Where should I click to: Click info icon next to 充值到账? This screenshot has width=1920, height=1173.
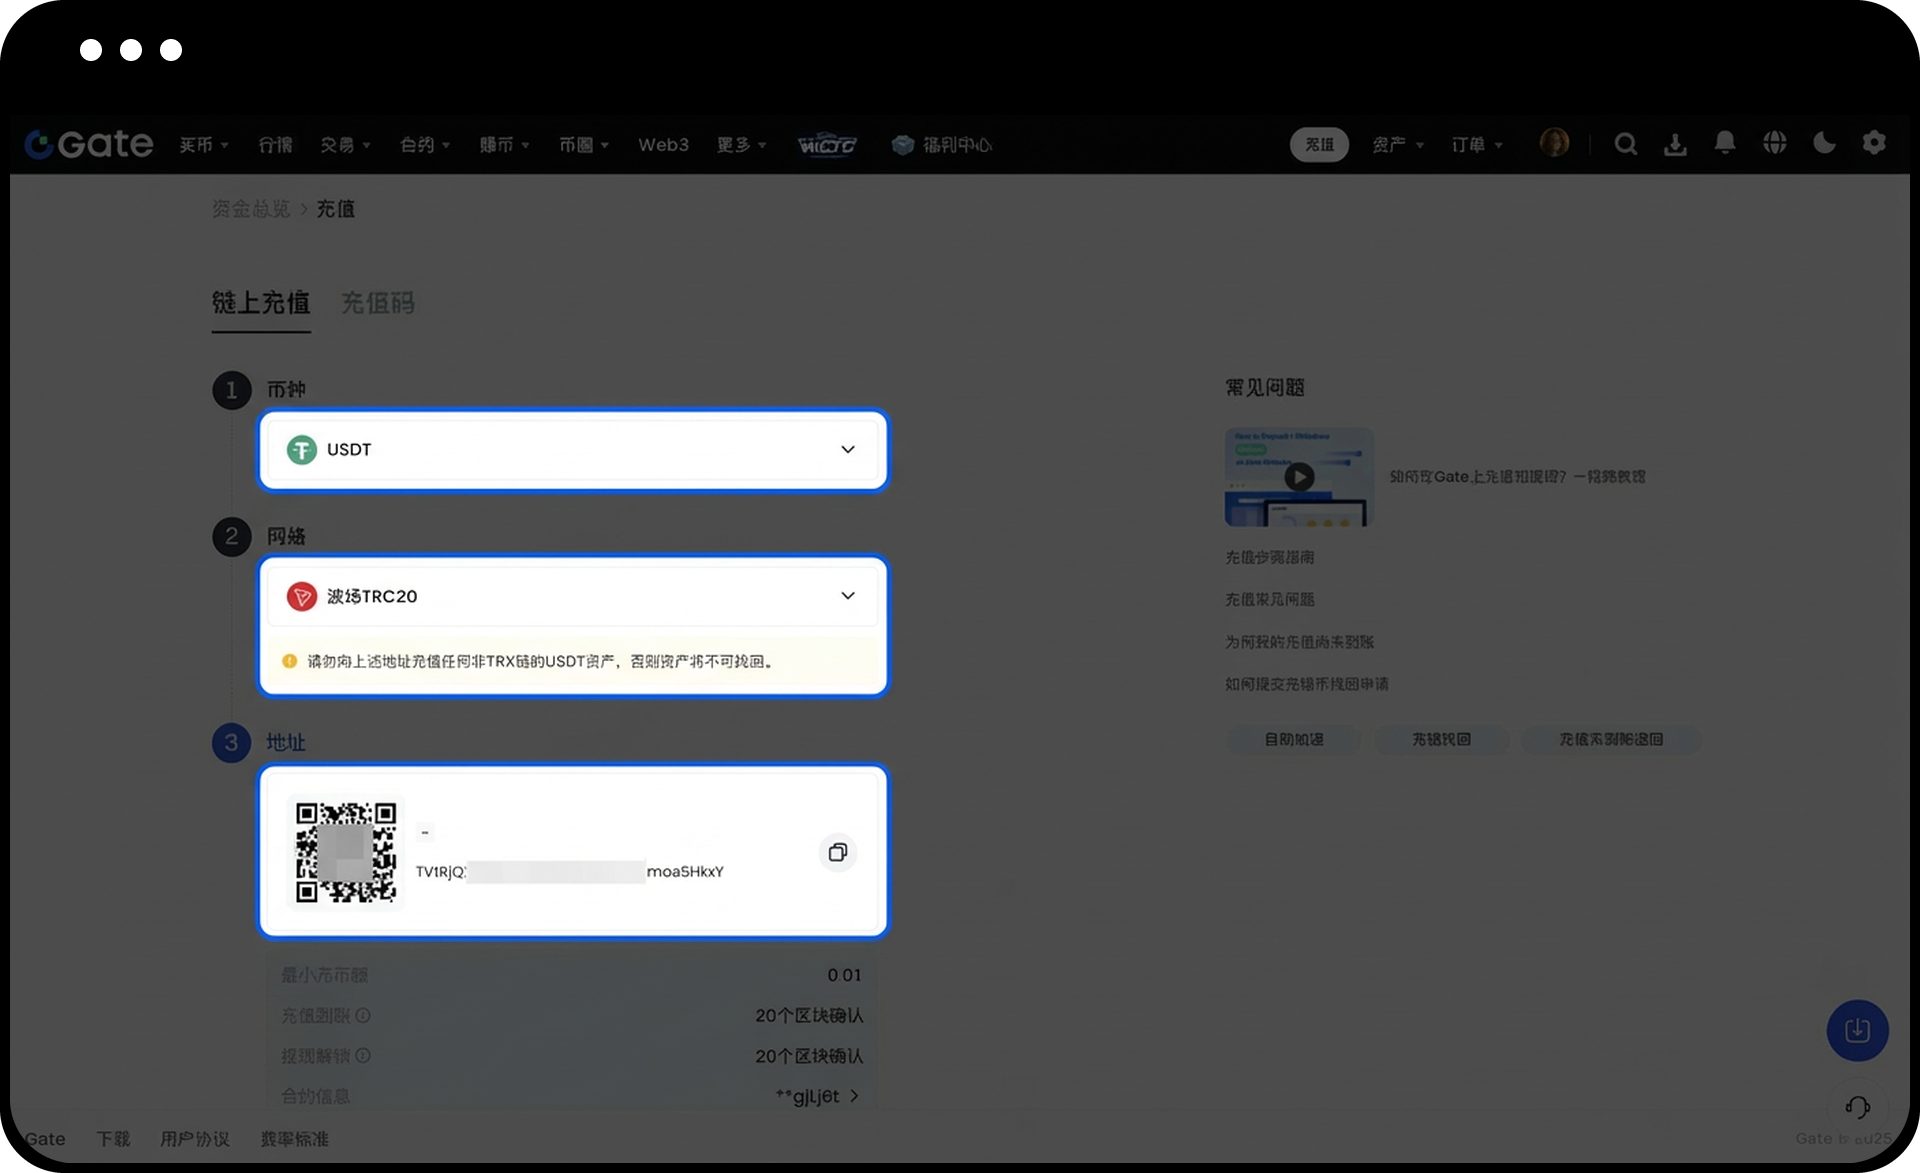363,1015
